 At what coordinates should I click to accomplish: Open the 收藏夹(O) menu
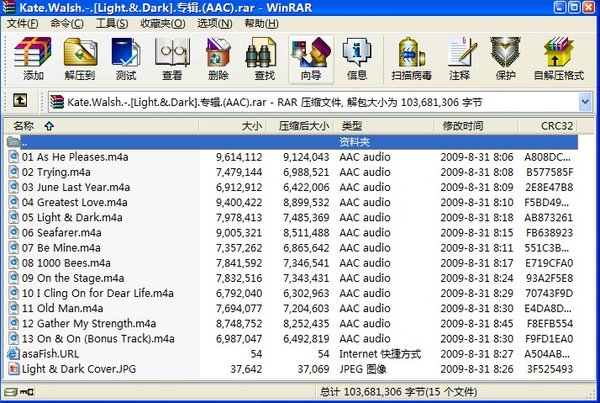pos(163,24)
